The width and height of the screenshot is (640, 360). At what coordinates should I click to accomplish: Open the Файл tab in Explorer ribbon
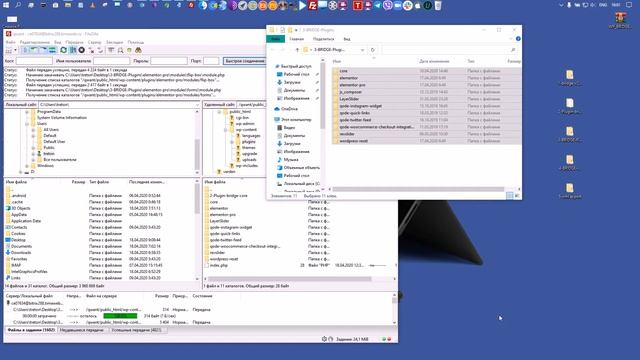click(x=276, y=39)
